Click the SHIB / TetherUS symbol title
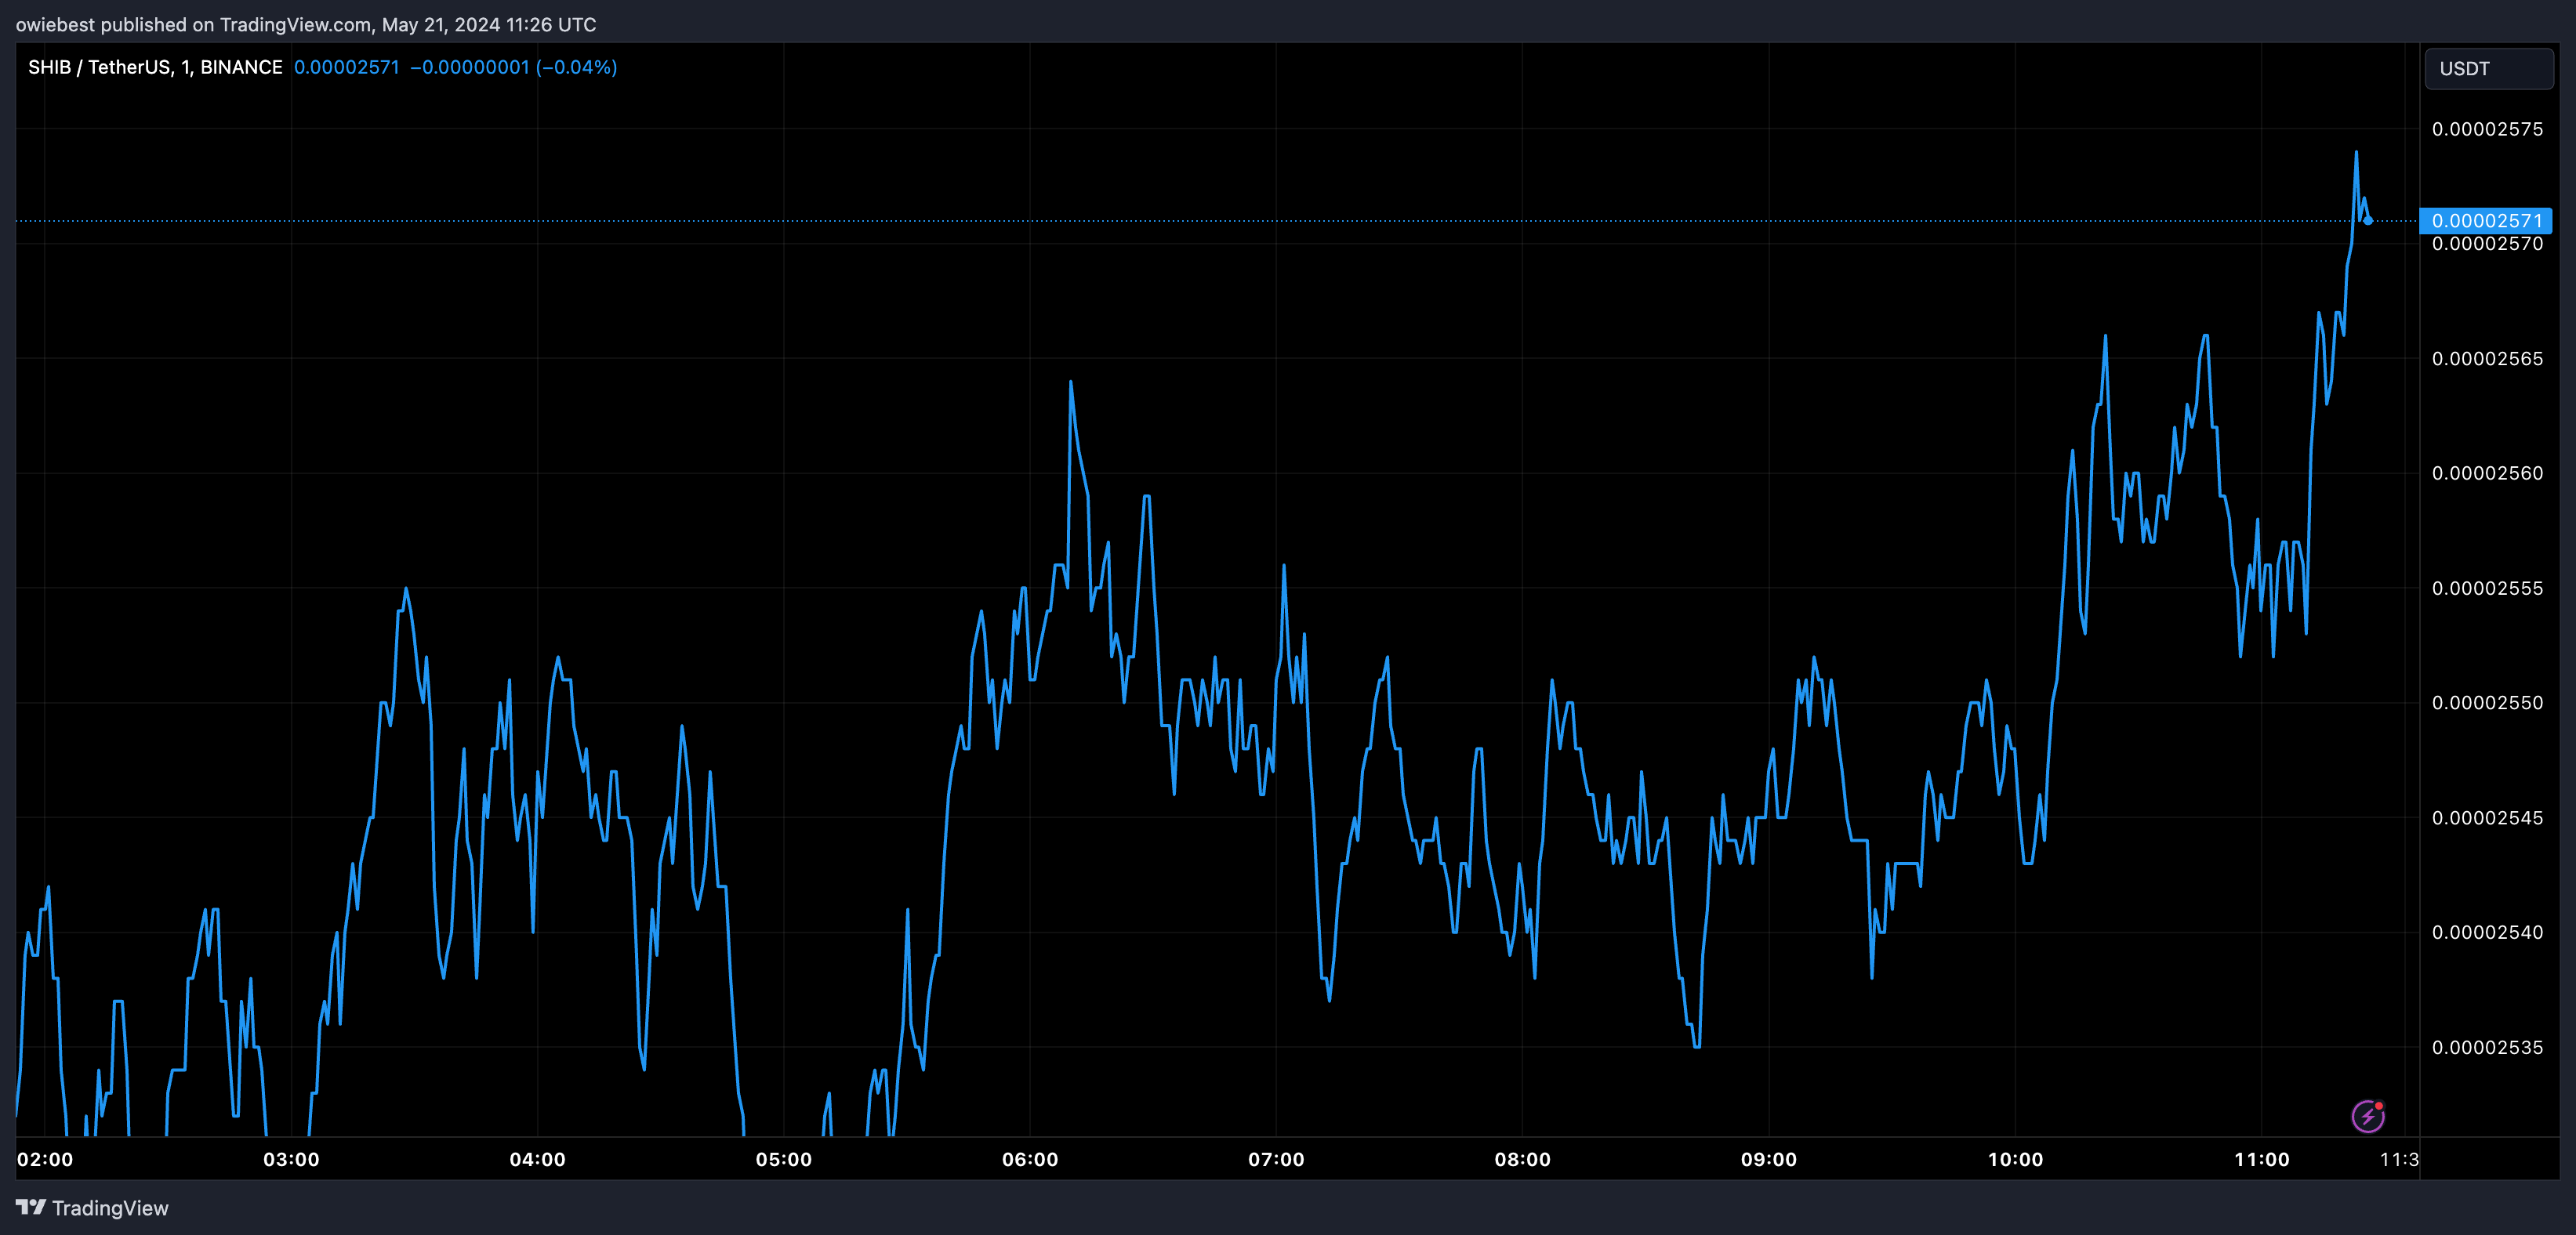Image resolution: width=2576 pixels, height=1235 pixels. 155,67
